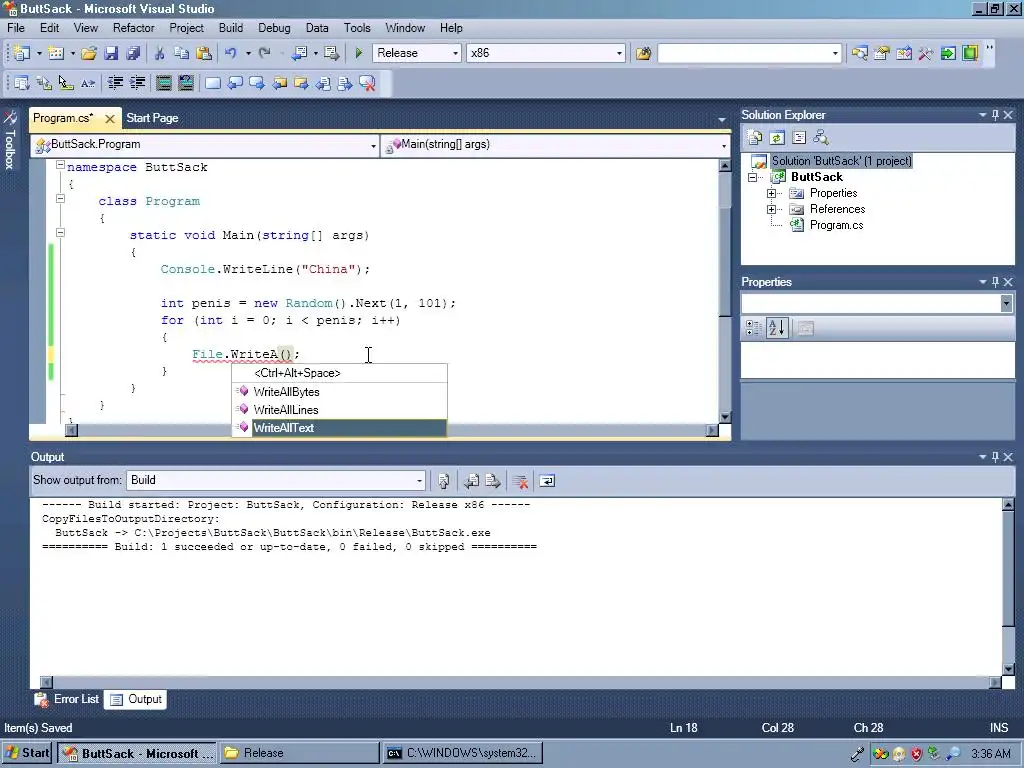
Task: Open the collapsed Toolbox side panel
Action: (x=10, y=140)
